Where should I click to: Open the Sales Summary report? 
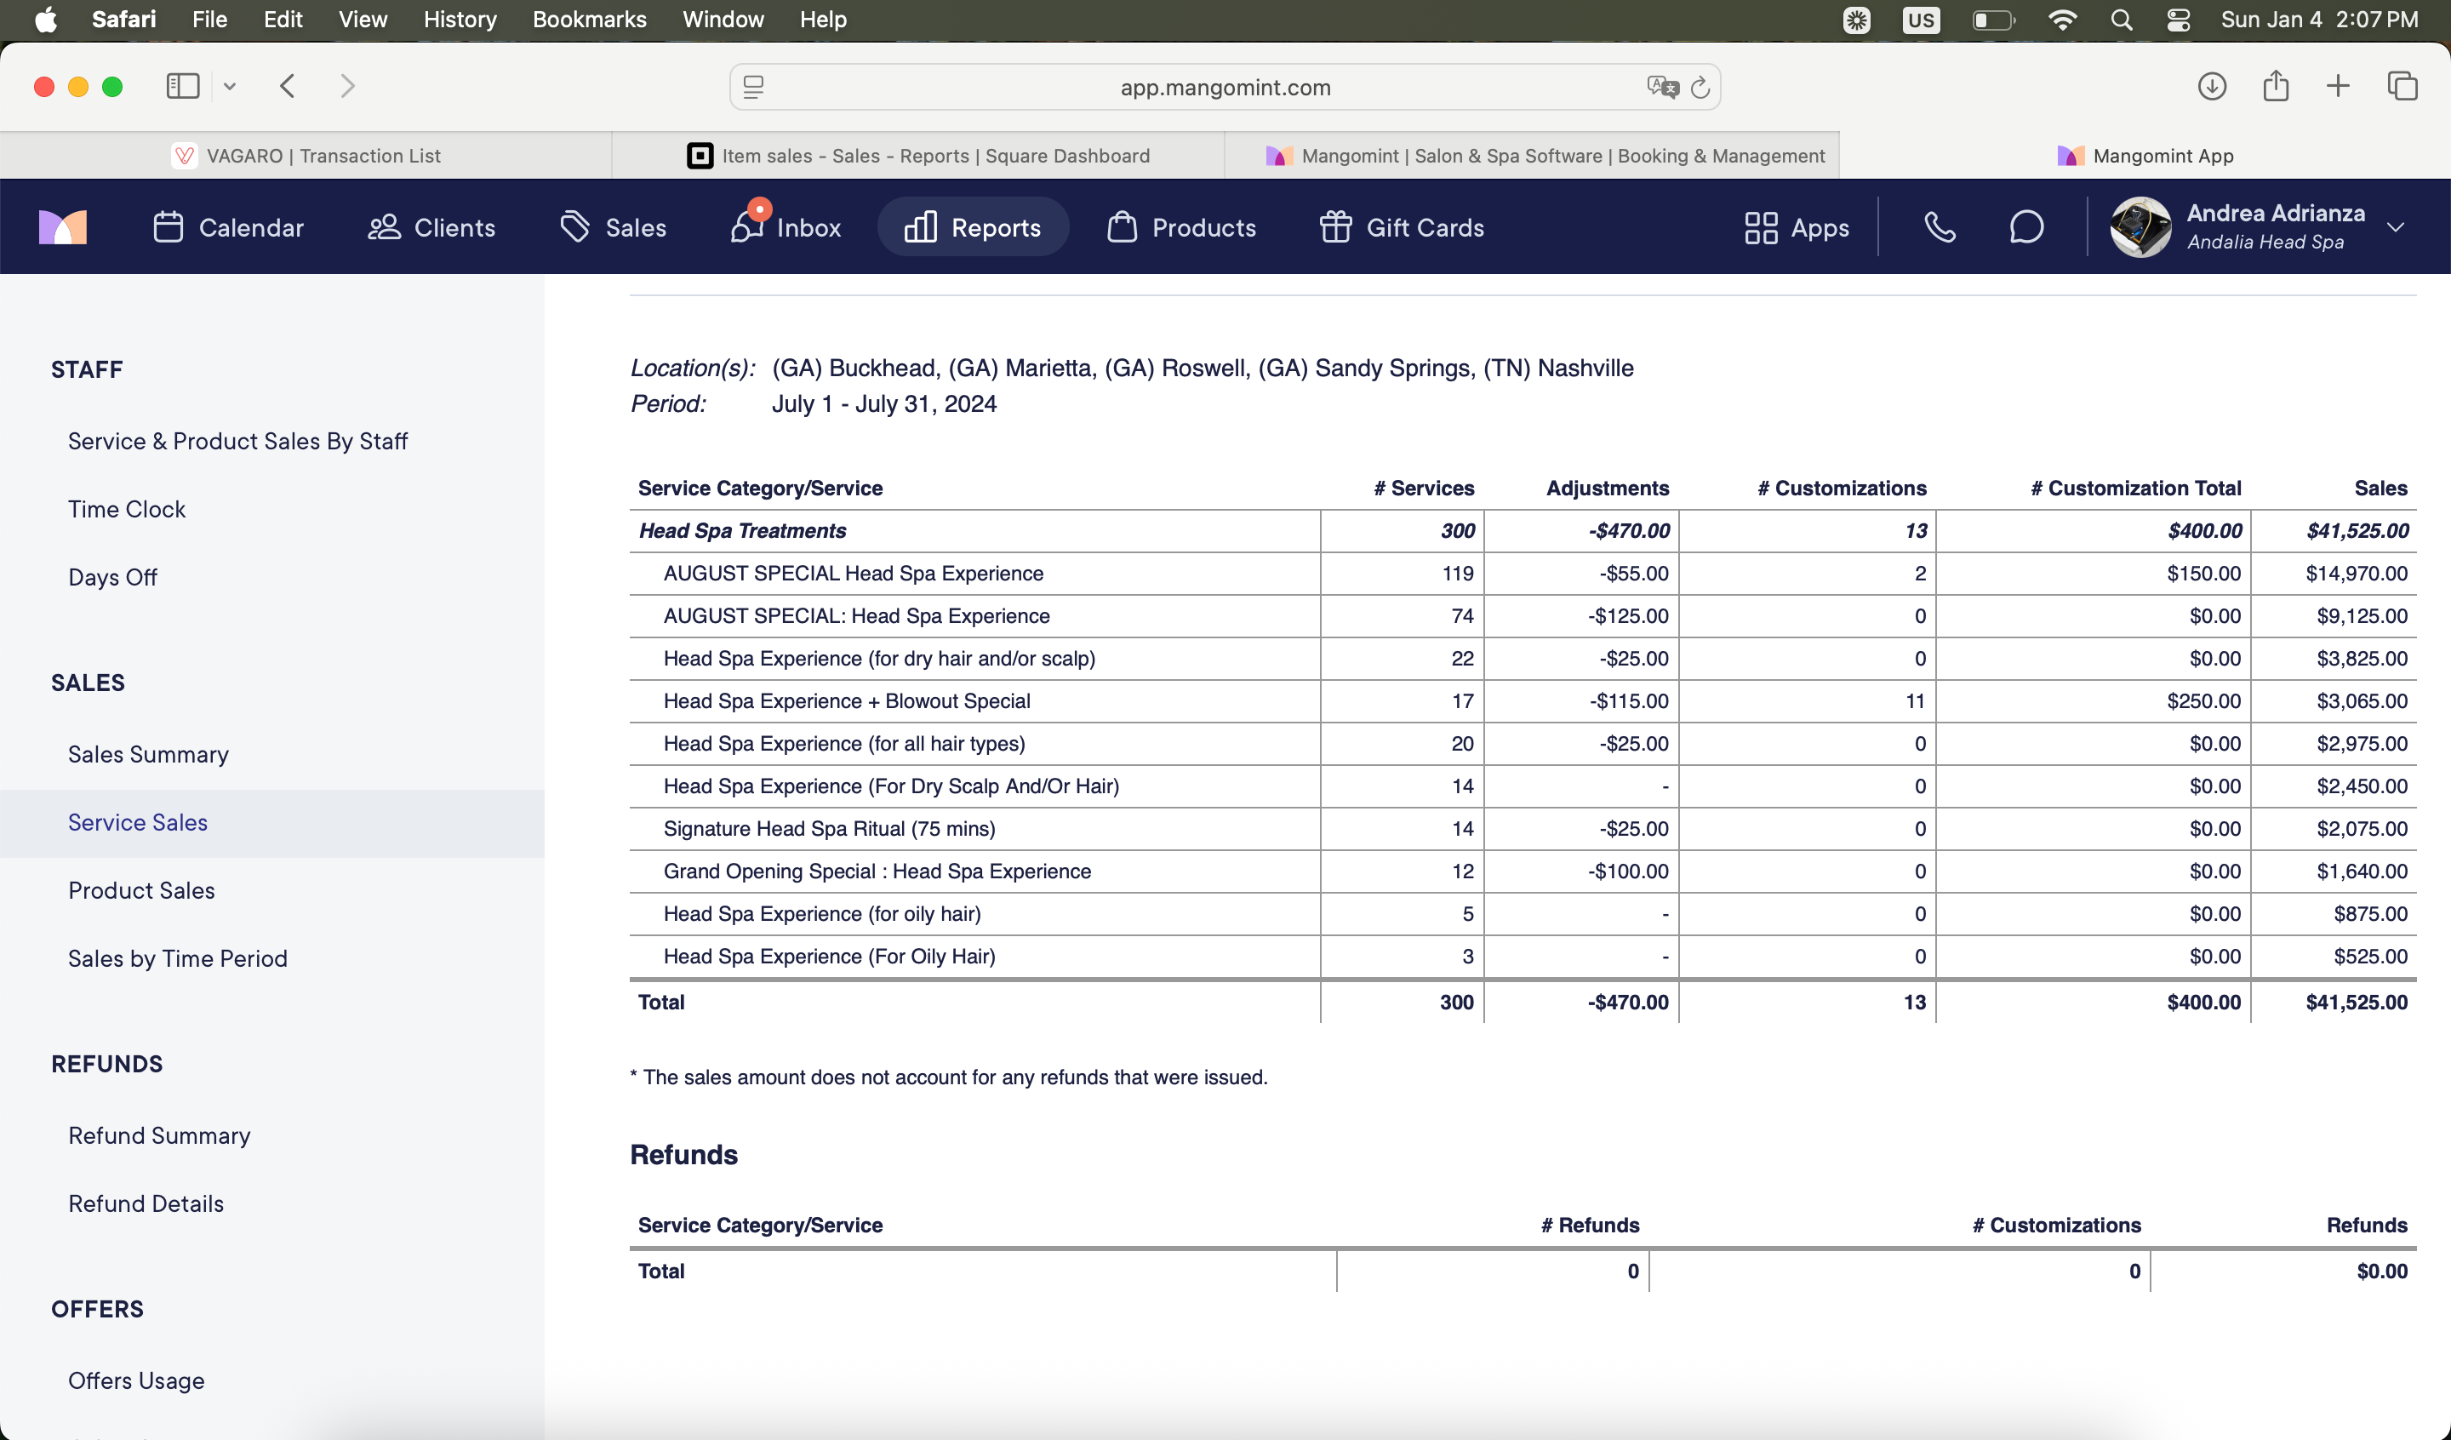tap(148, 754)
